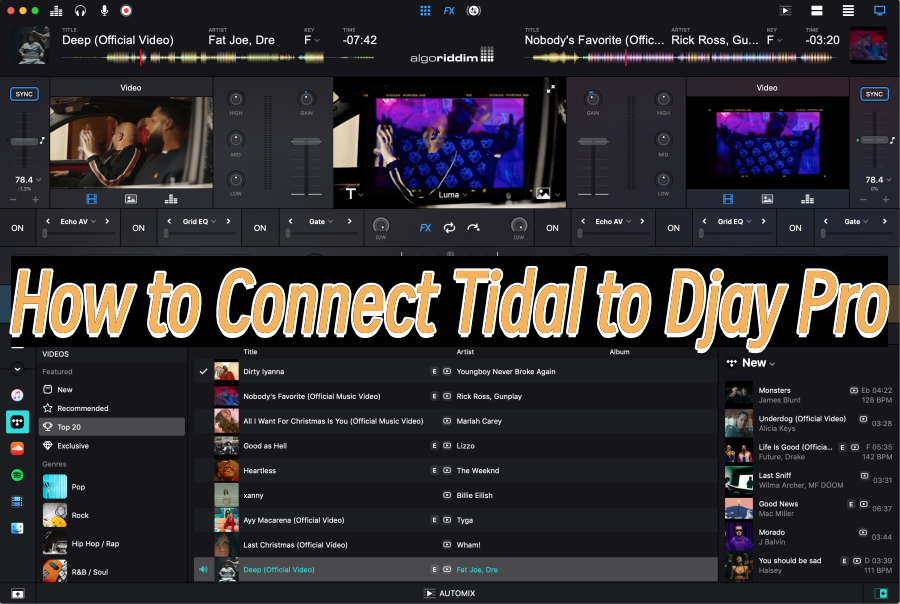
Task: Select Exclusive in the sidebar
Action: (x=112, y=446)
